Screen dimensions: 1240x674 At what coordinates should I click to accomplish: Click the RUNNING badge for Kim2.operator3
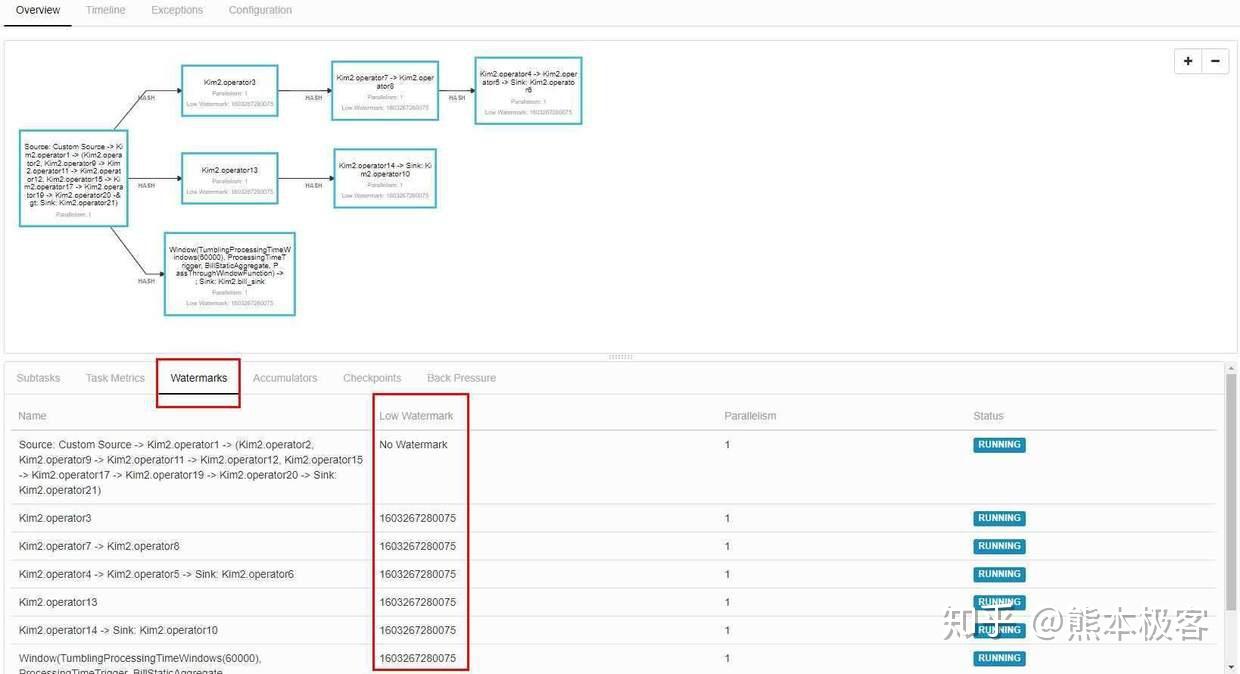coord(999,518)
